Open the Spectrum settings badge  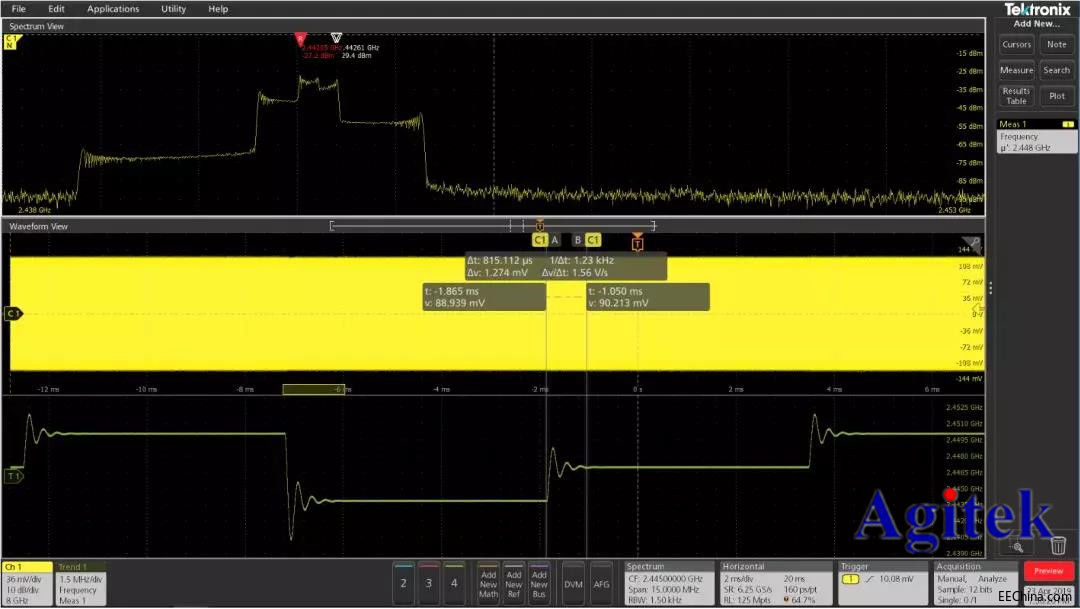pyautogui.click(x=669, y=584)
